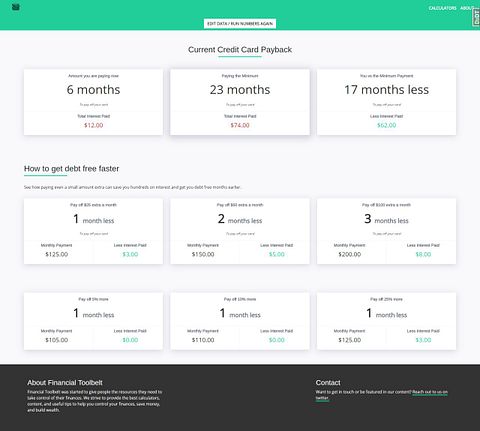Click the $74.00 total interest amount
This screenshot has height=431, width=480.
240,125
